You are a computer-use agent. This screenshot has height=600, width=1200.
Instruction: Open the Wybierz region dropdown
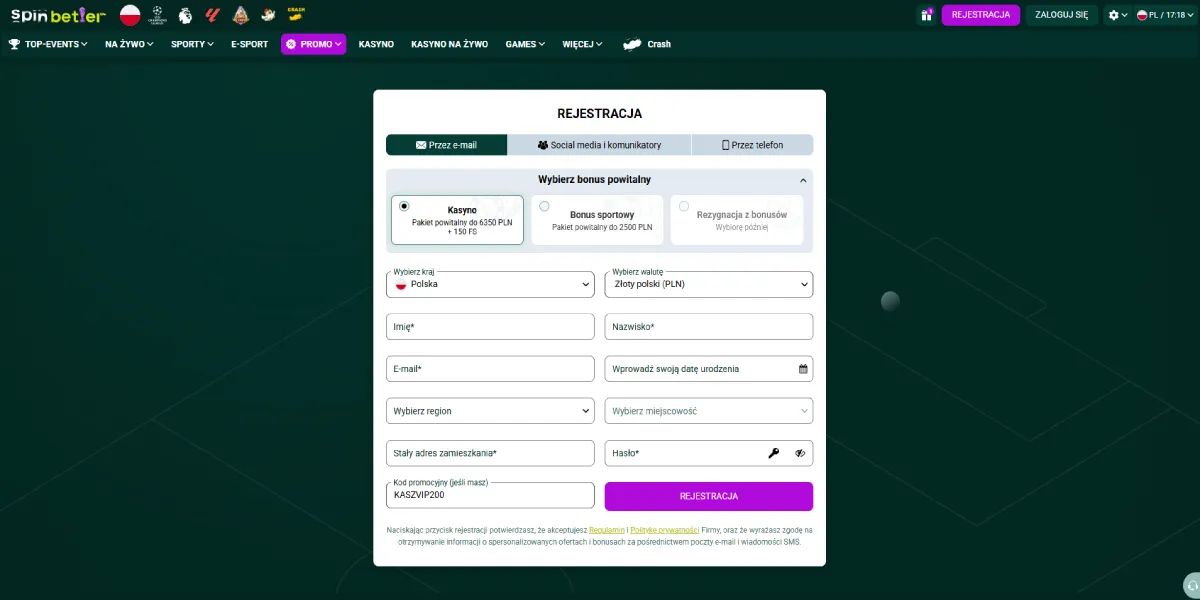click(490, 411)
